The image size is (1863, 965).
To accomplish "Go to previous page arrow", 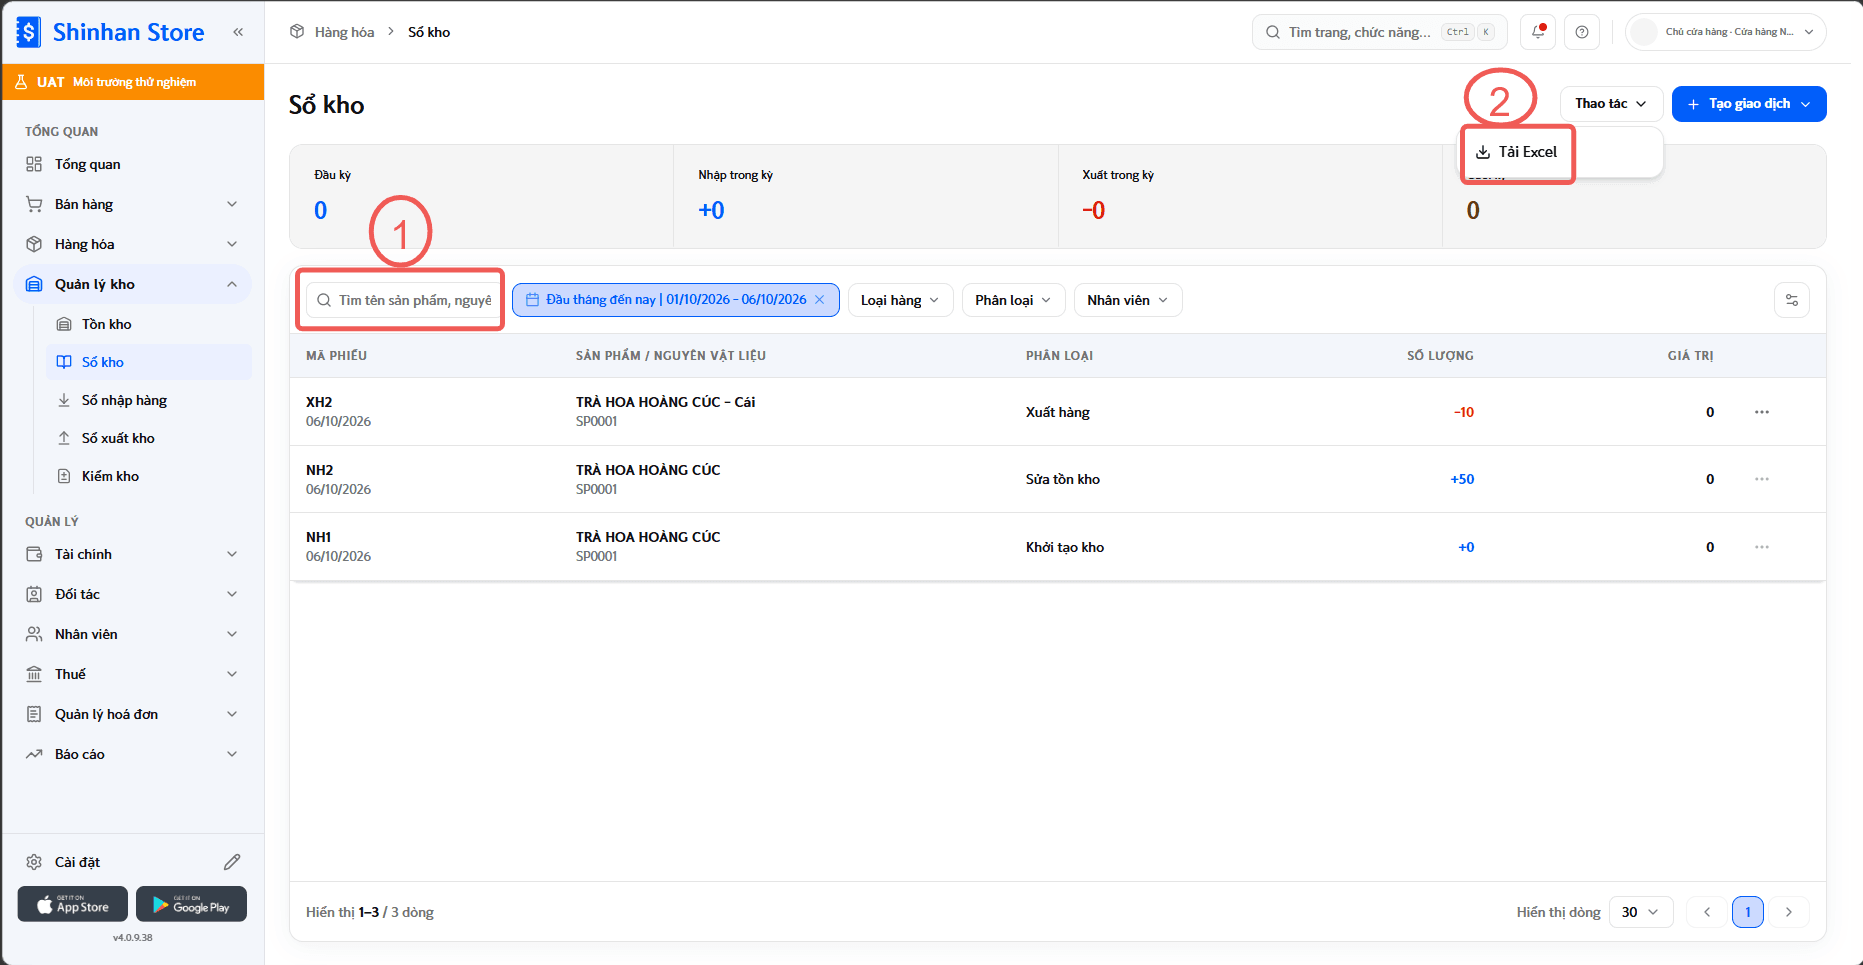I will 1707,912.
